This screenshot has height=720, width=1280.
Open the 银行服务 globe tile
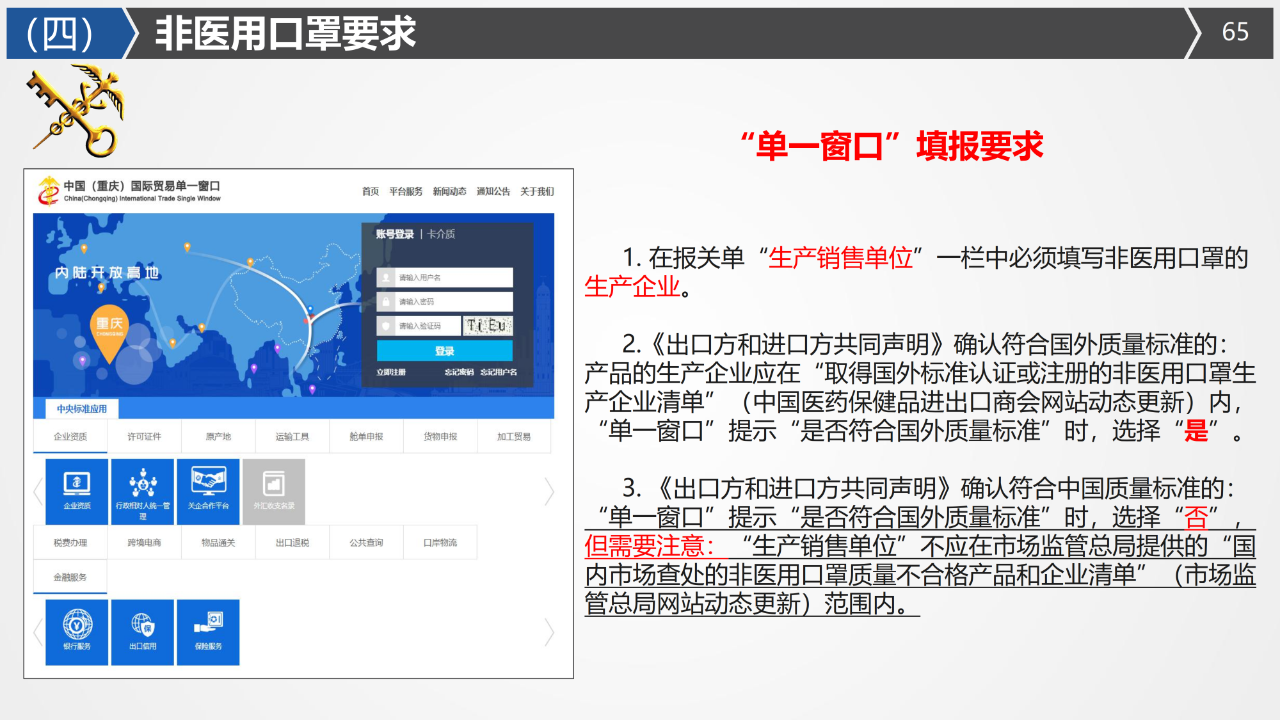pyautogui.click(x=77, y=632)
